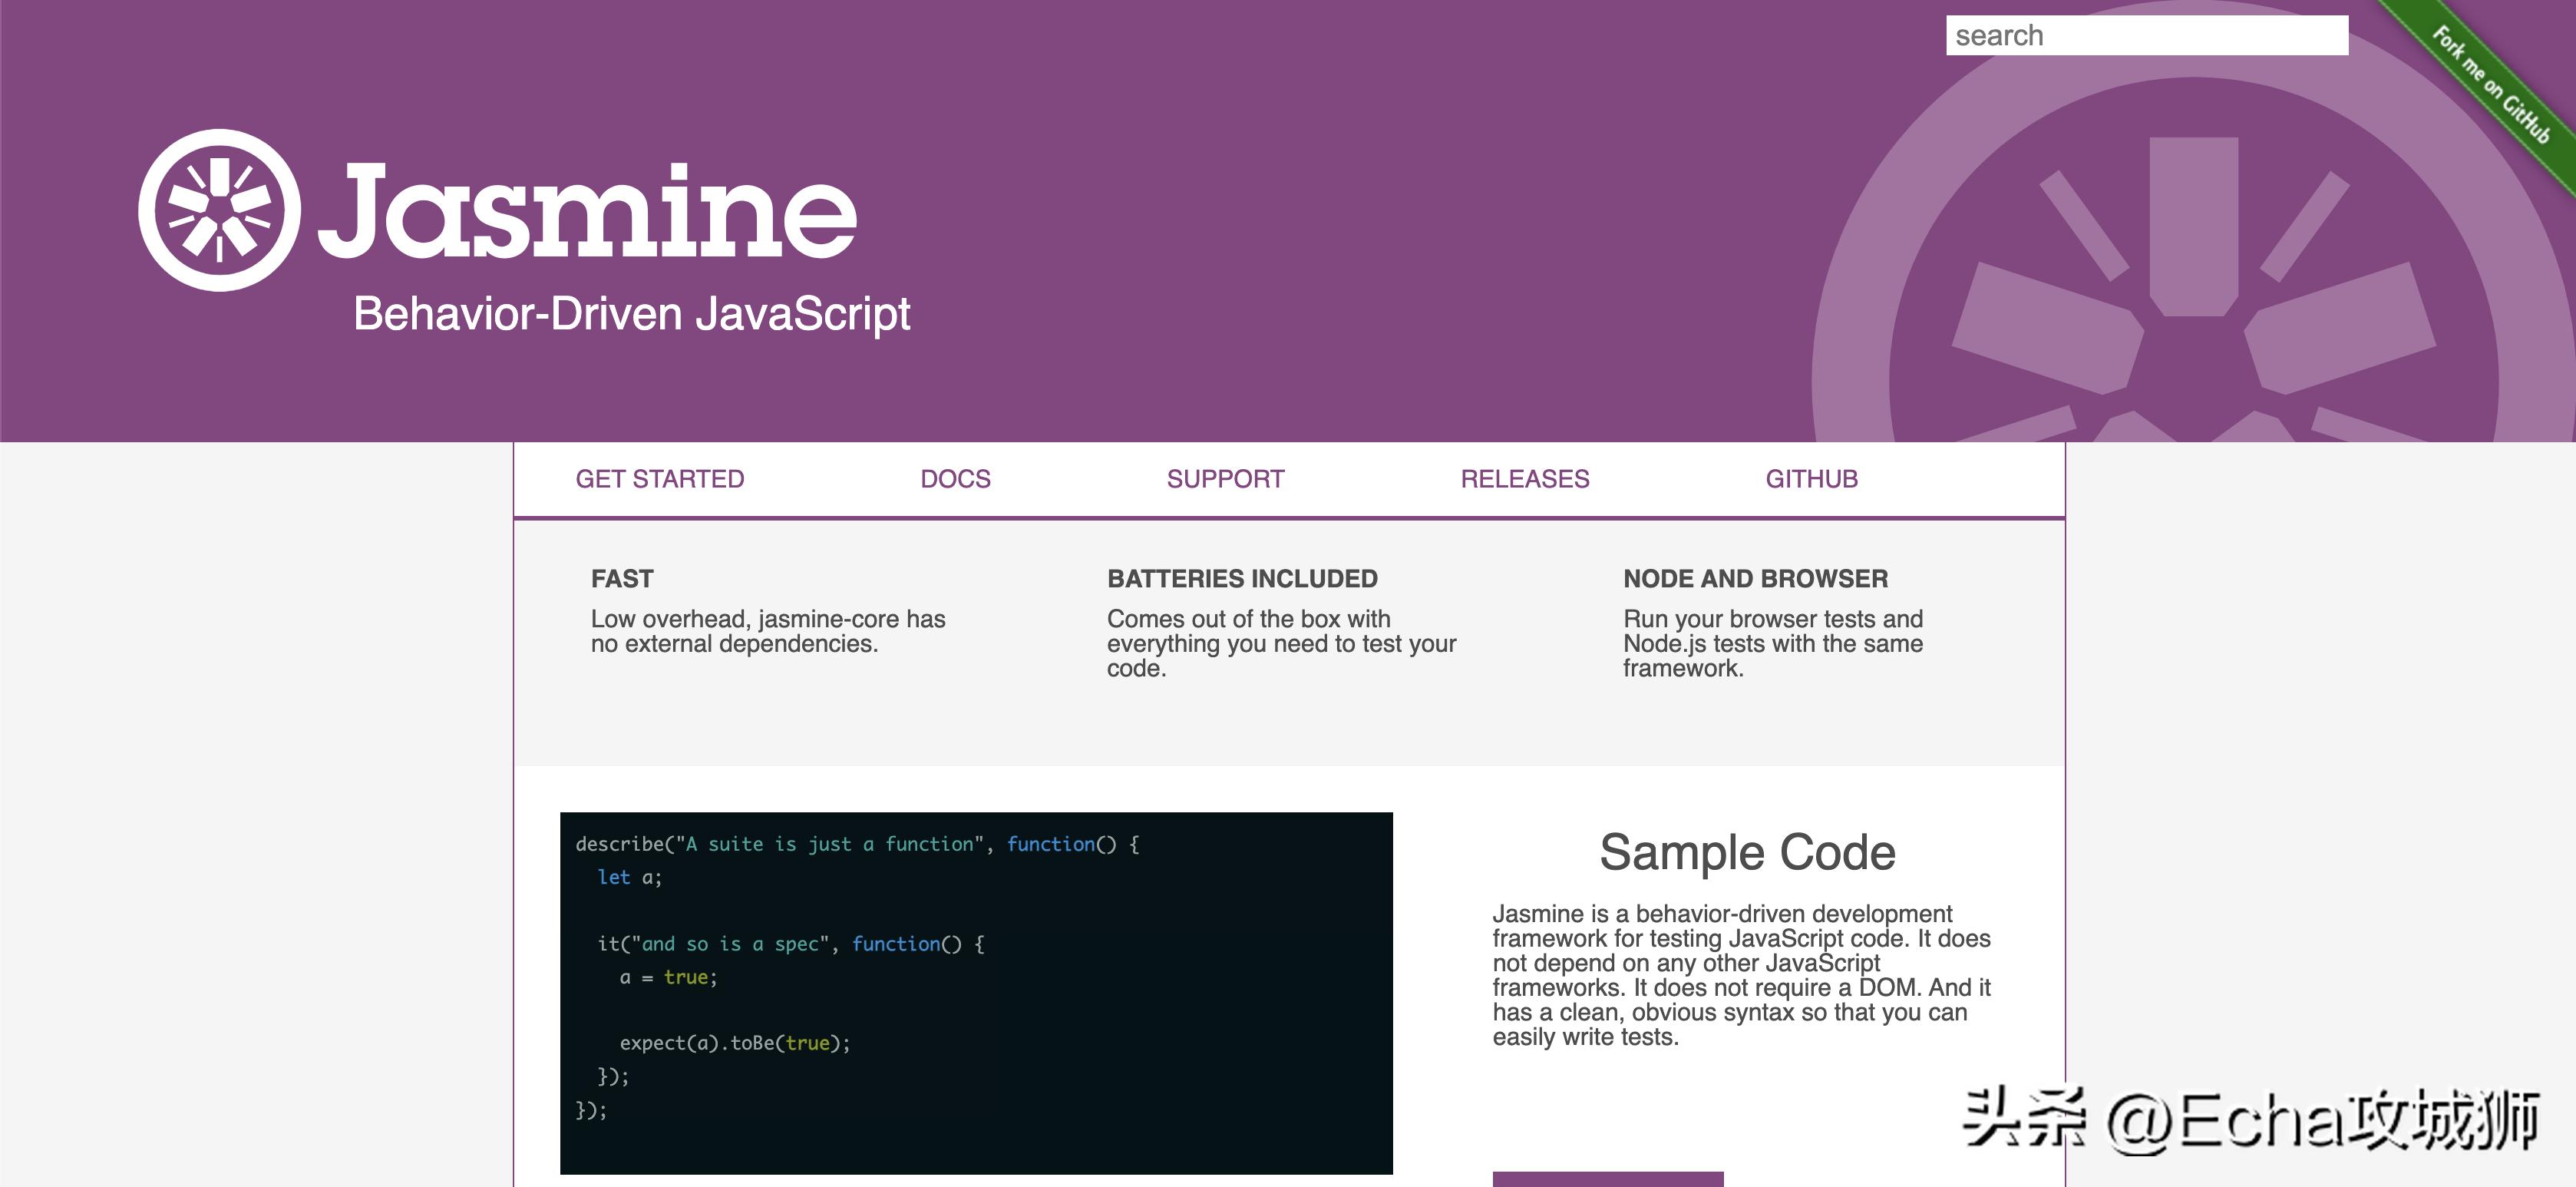Visit the GITHUB navigation link

(1811, 479)
